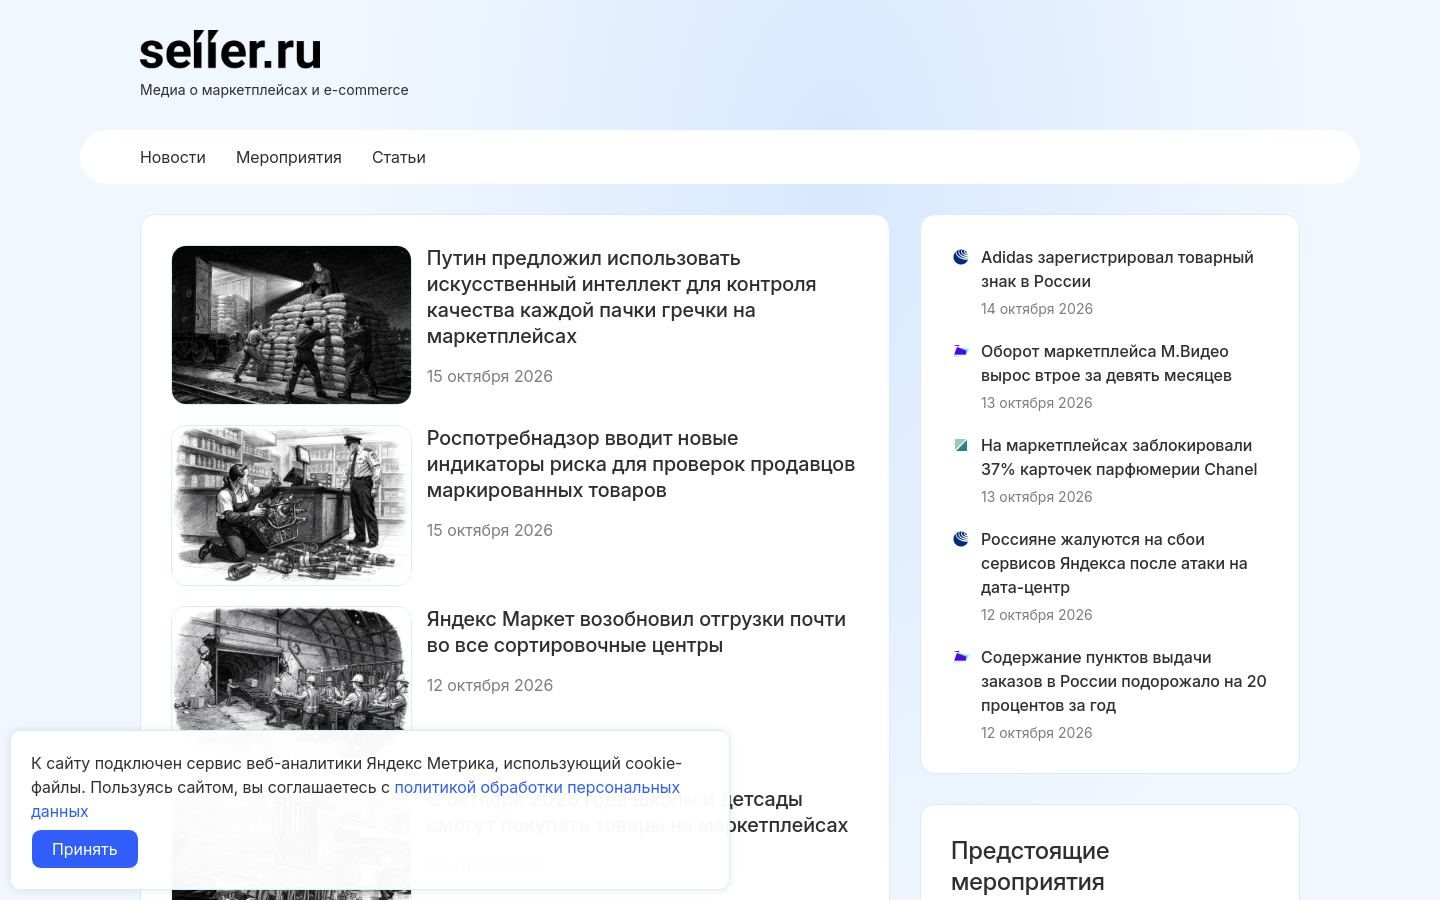Open Оборот маркетплейса М.Видео news item

(x=1106, y=363)
